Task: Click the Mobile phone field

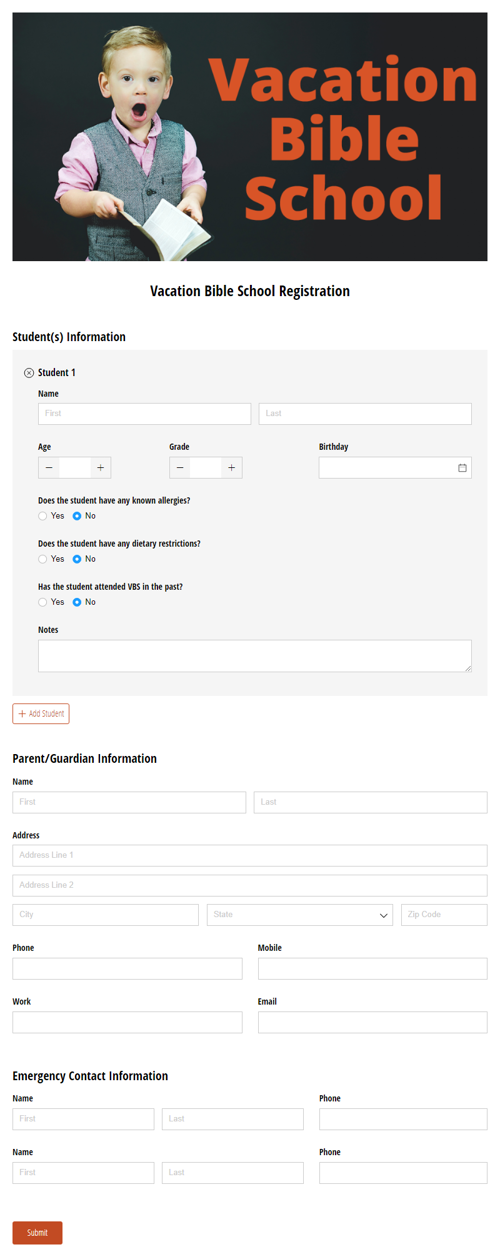Action: click(373, 969)
